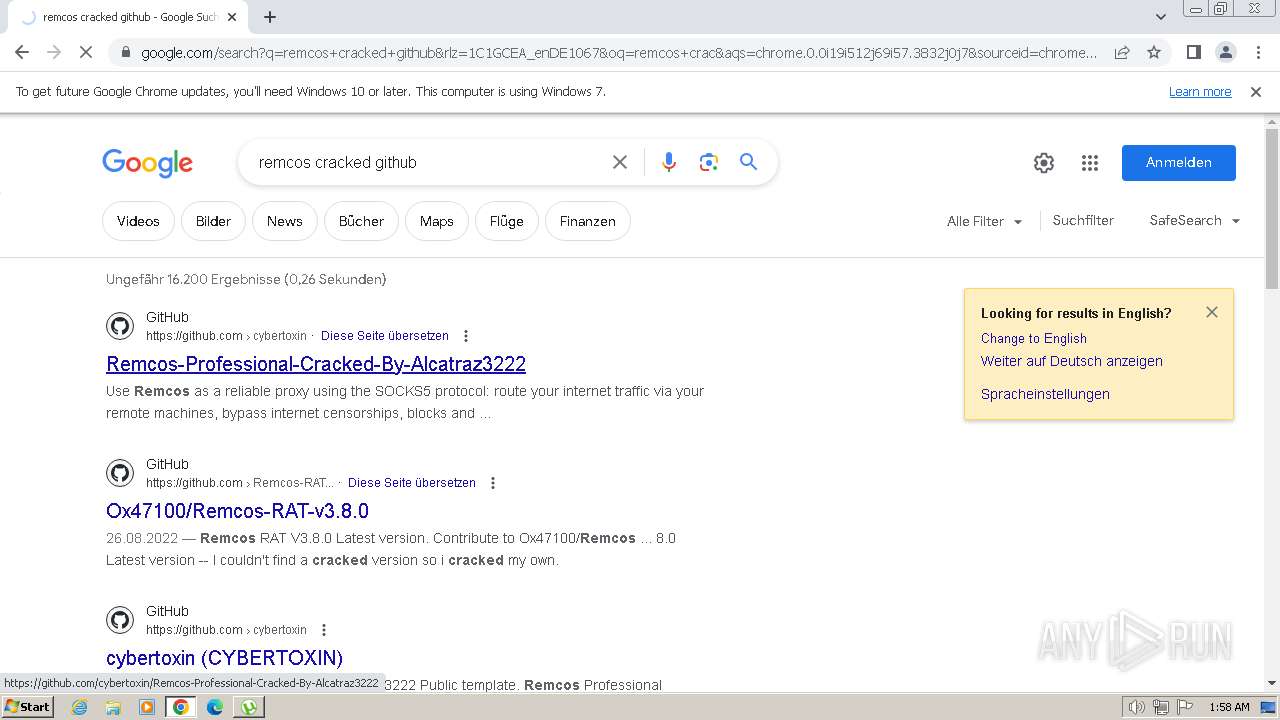1280x720 pixels.
Task: Select the Bilder filter
Action: pyautogui.click(x=213, y=221)
